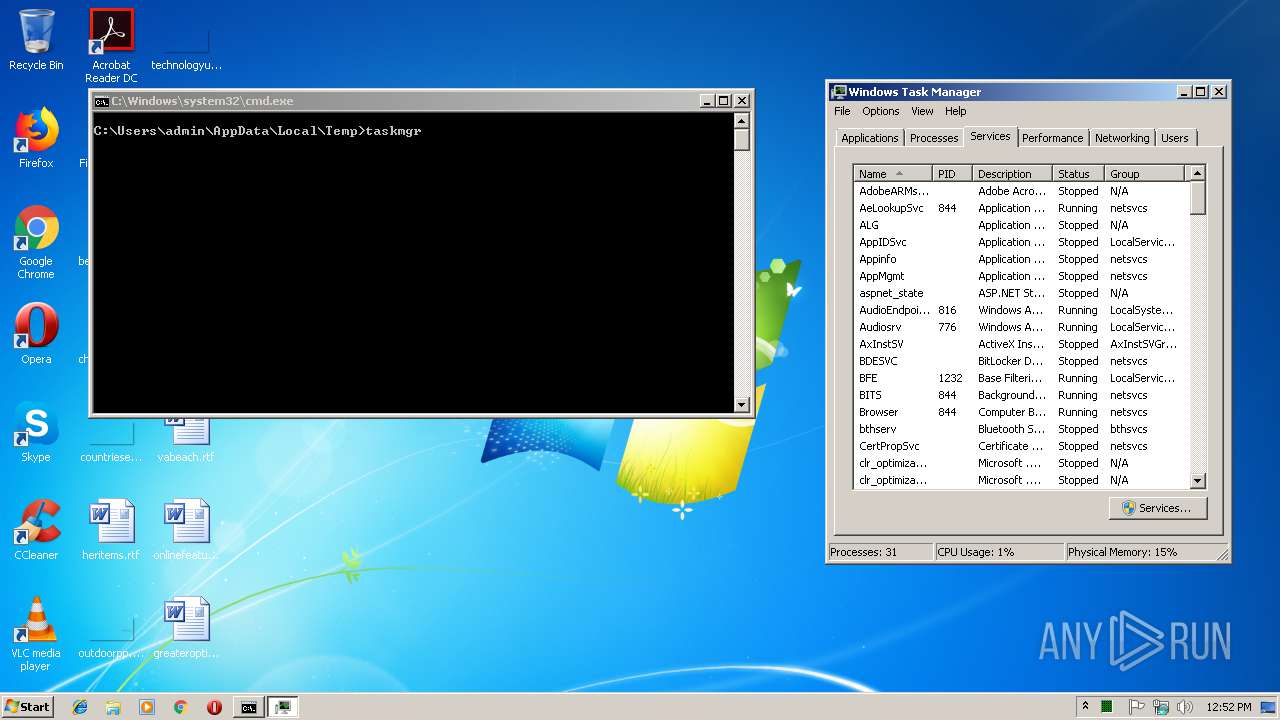The width and height of the screenshot is (1280, 720).
Task: Select the AdobeARMs... service row
Action: (x=1021, y=191)
